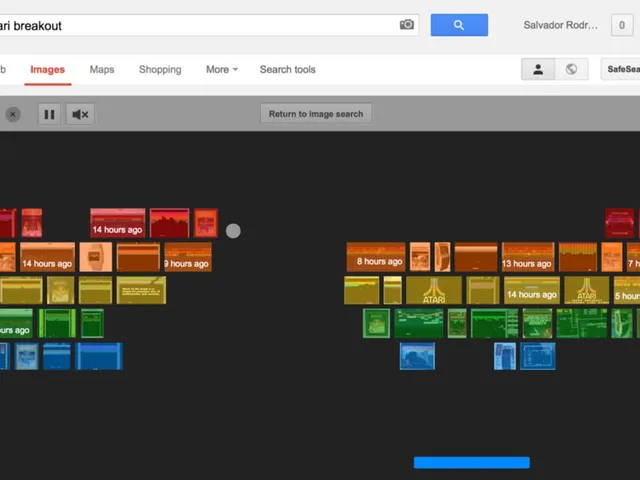
Task: Expand the More dropdown menu
Action: pyautogui.click(x=222, y=69)
